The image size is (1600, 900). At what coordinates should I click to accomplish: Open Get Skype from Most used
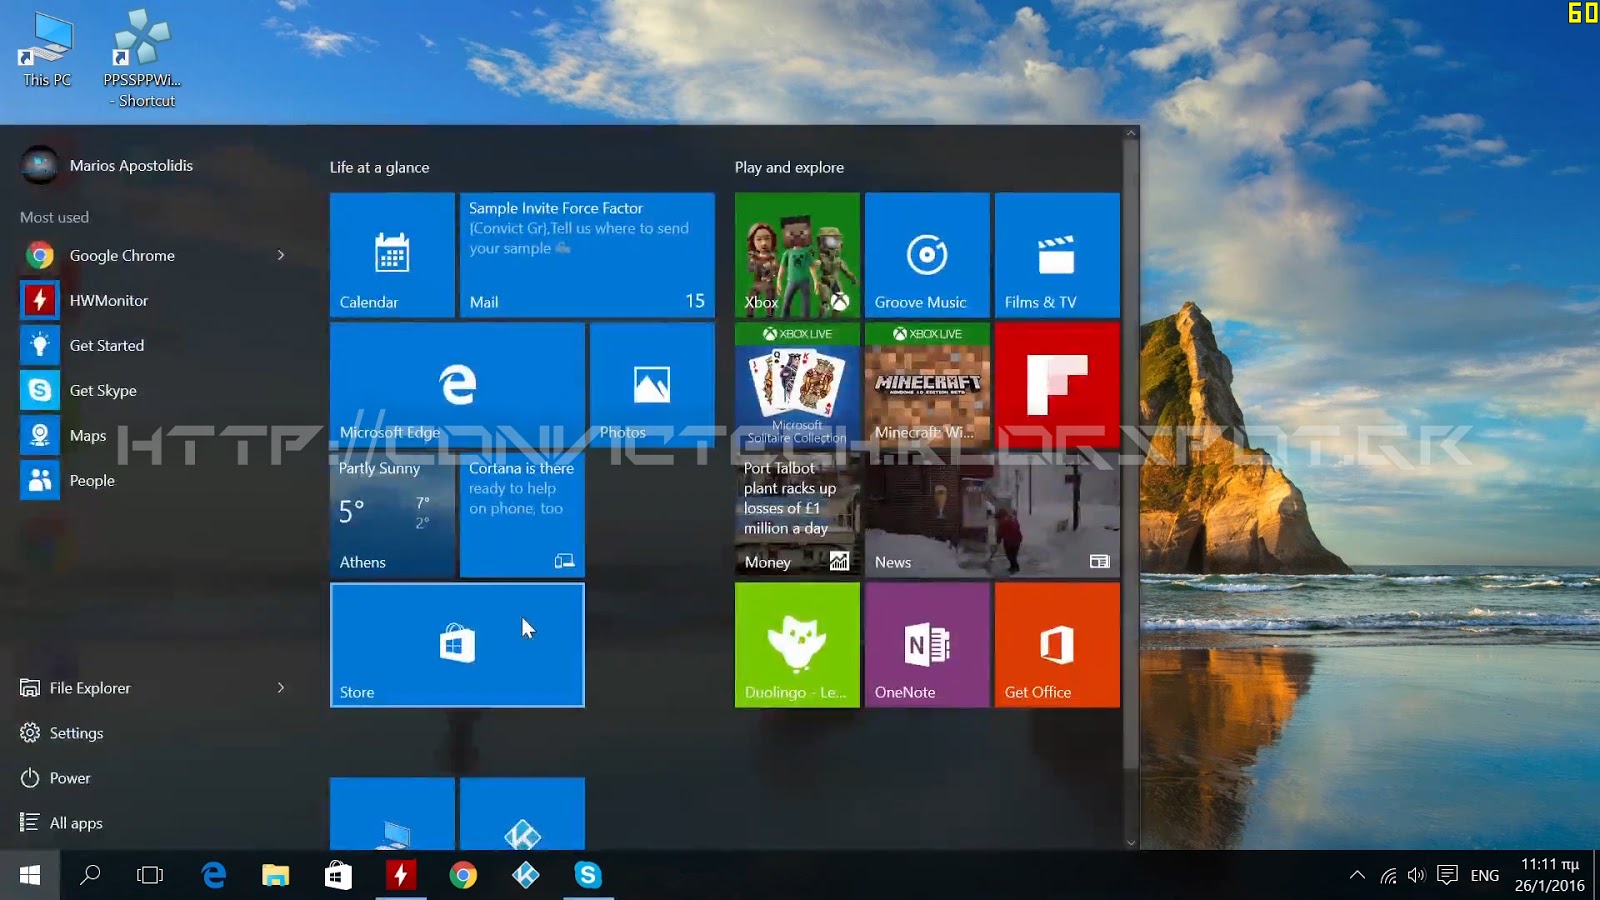155,390
